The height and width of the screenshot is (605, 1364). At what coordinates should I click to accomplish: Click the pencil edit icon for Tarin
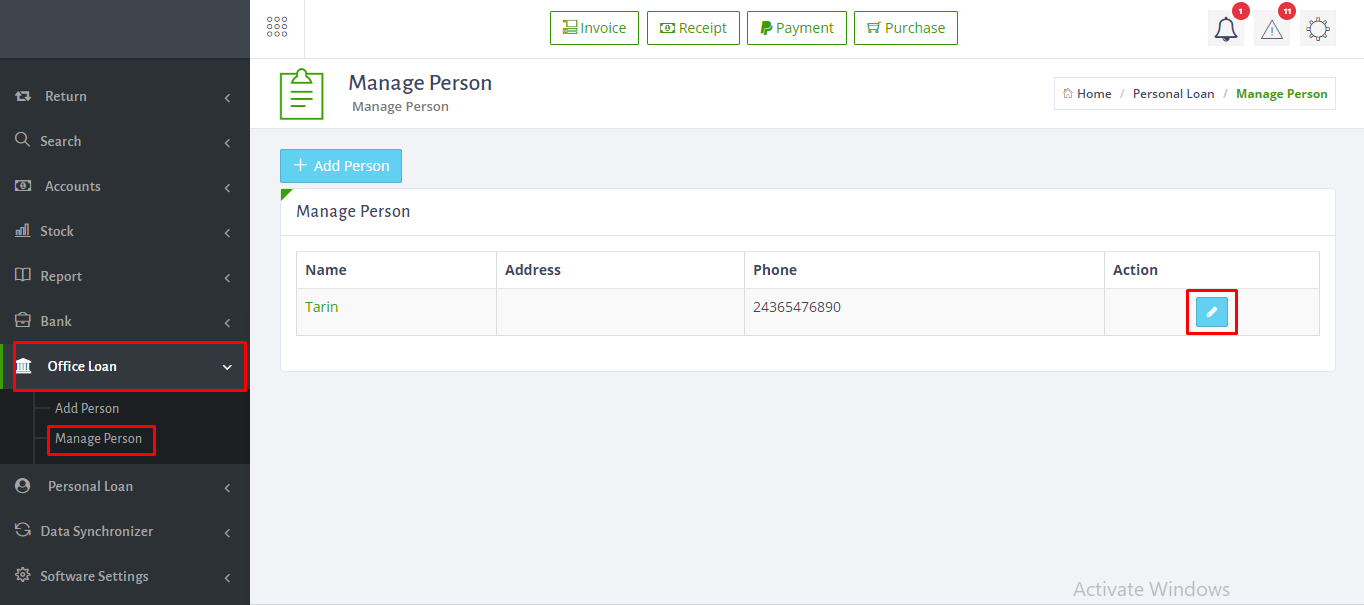pyautogui.click(x=1211, y=312)
